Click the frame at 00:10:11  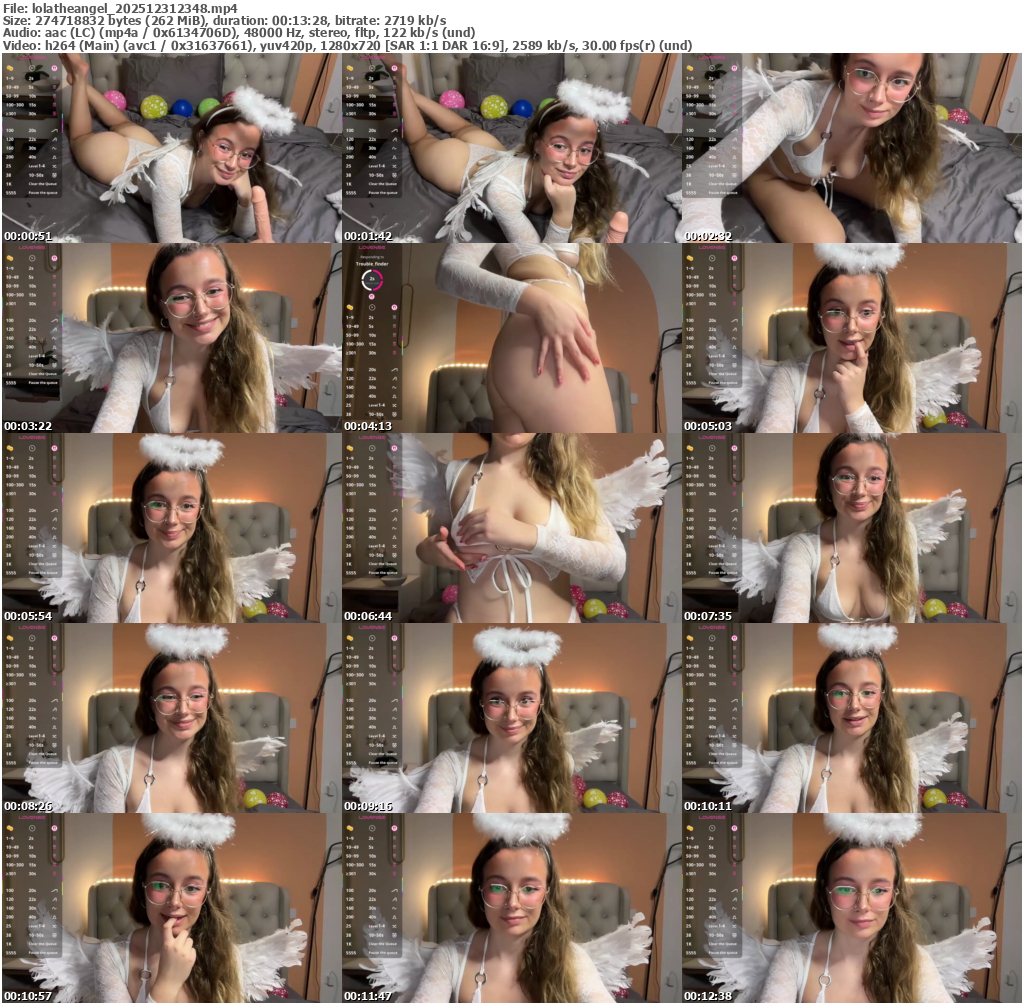(x=851, y=718)
